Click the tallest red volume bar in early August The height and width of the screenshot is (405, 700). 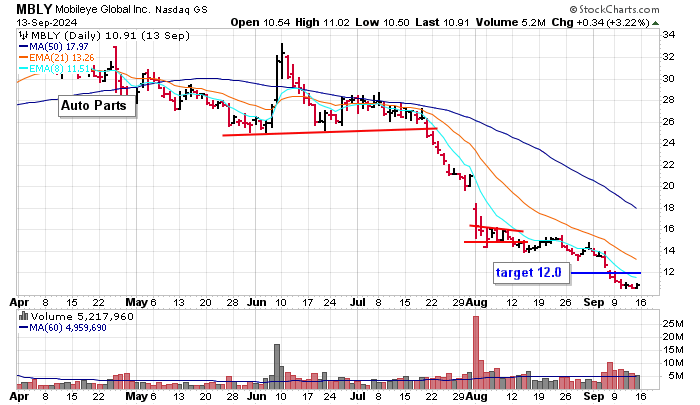(x=476, y=352)
